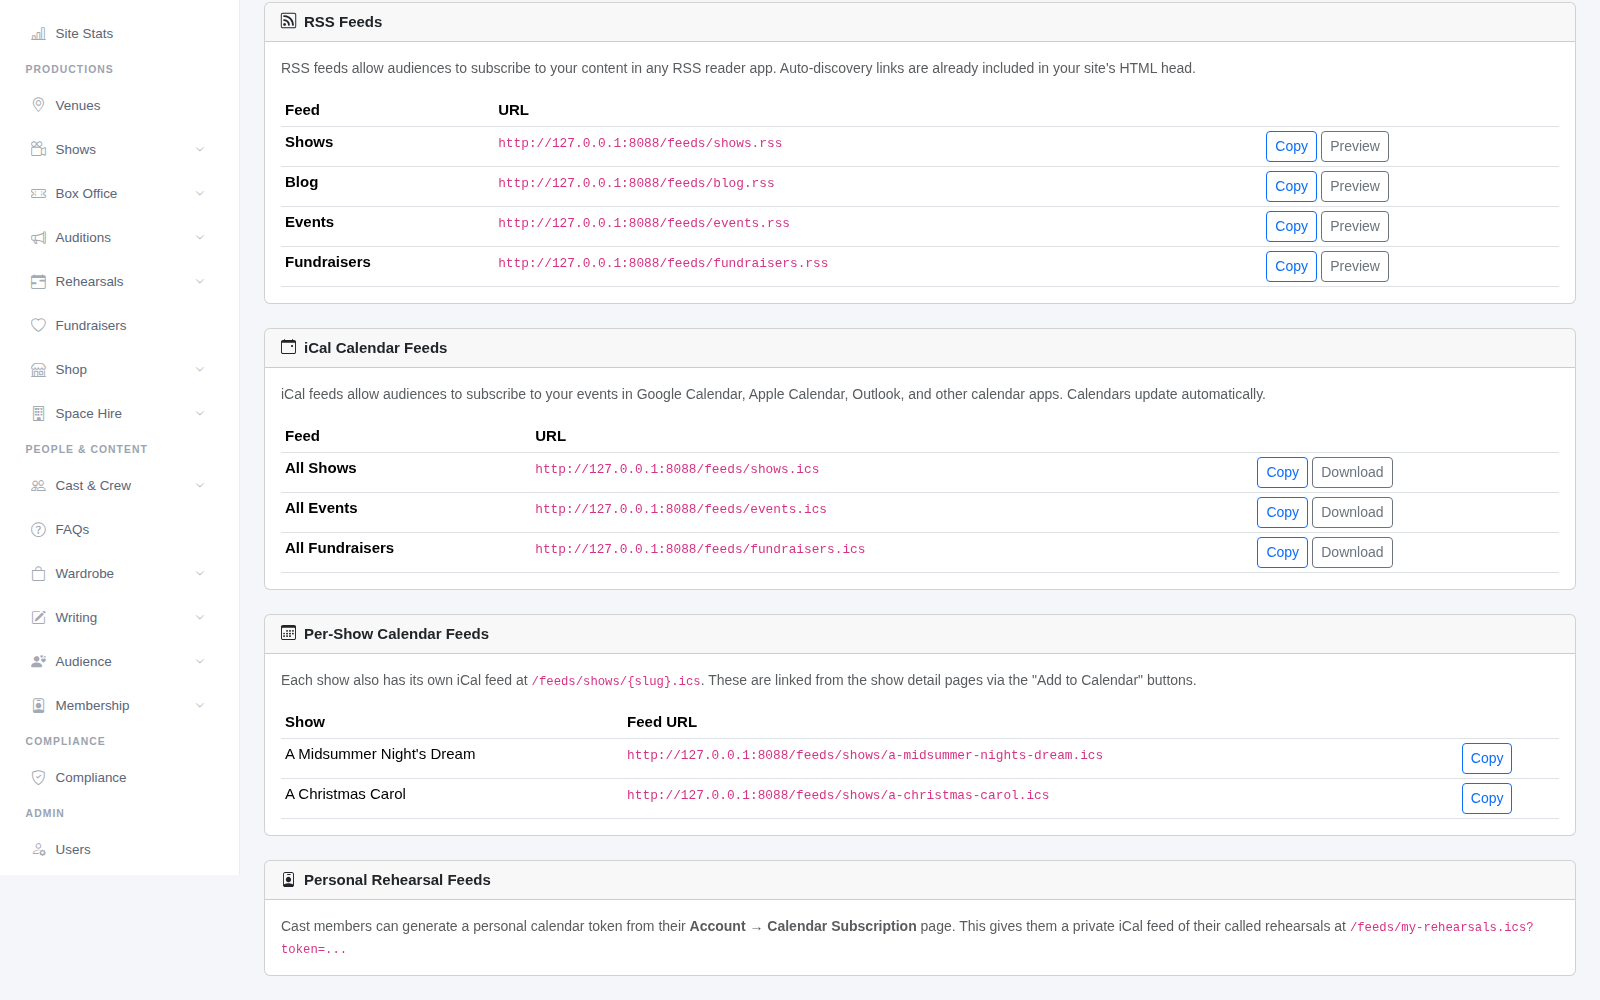The image size is (1600, 1000).
Task: Click the Rehearsals calendar icon
Action: coord(38,281)
